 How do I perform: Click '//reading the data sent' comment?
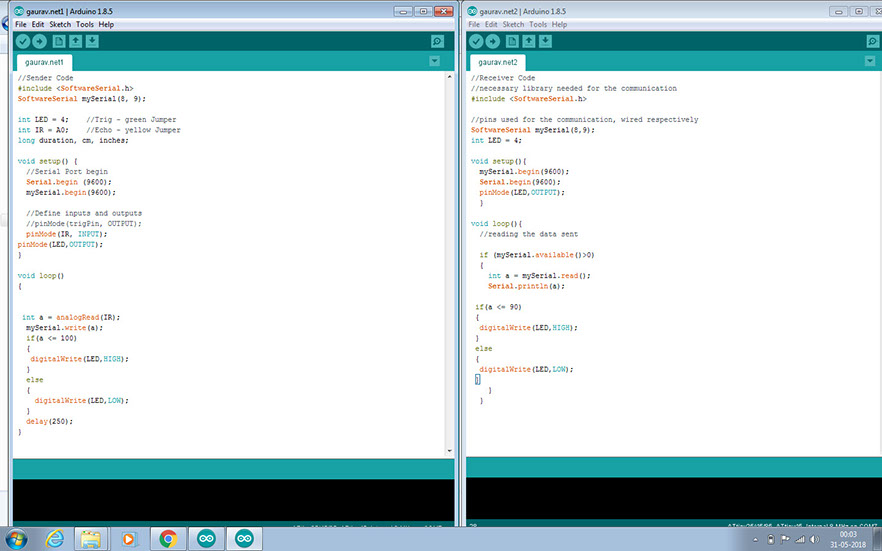coord(529,234)
